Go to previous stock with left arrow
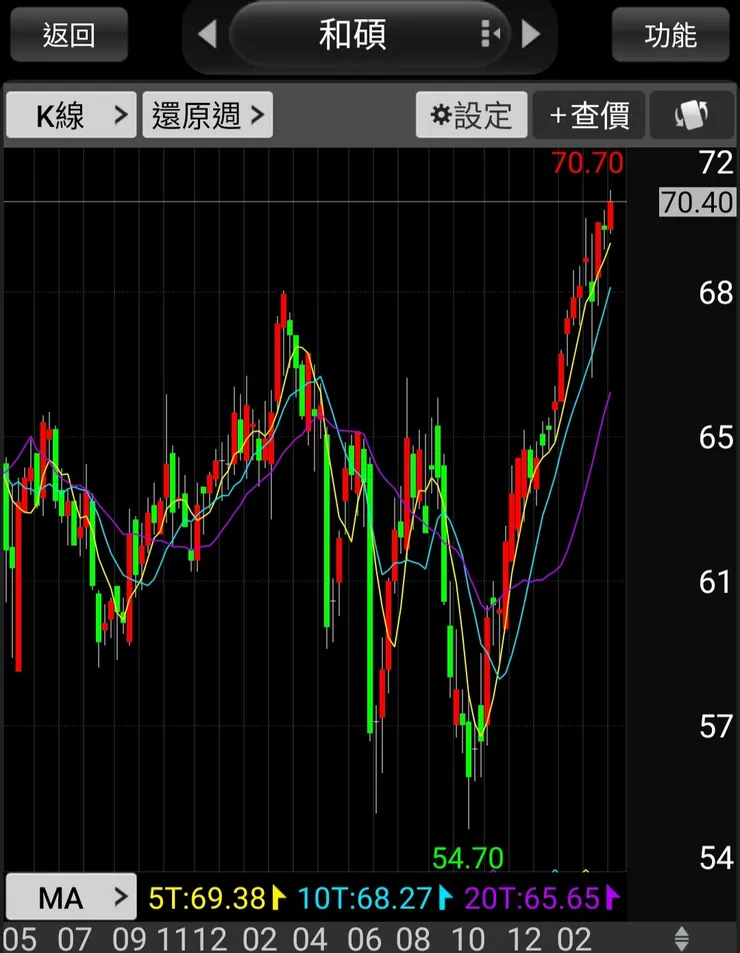Image resolution: width=740 pixels, height=953 pixels. click(x=208, y=34)
